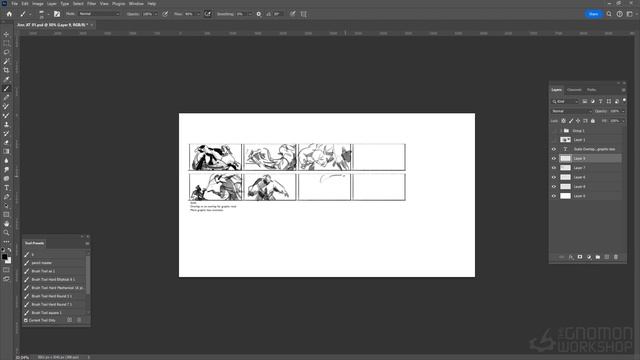Viewport: 640px width, 360px height.
Task: Open the Window menu
Action: (x=136, y=4)
